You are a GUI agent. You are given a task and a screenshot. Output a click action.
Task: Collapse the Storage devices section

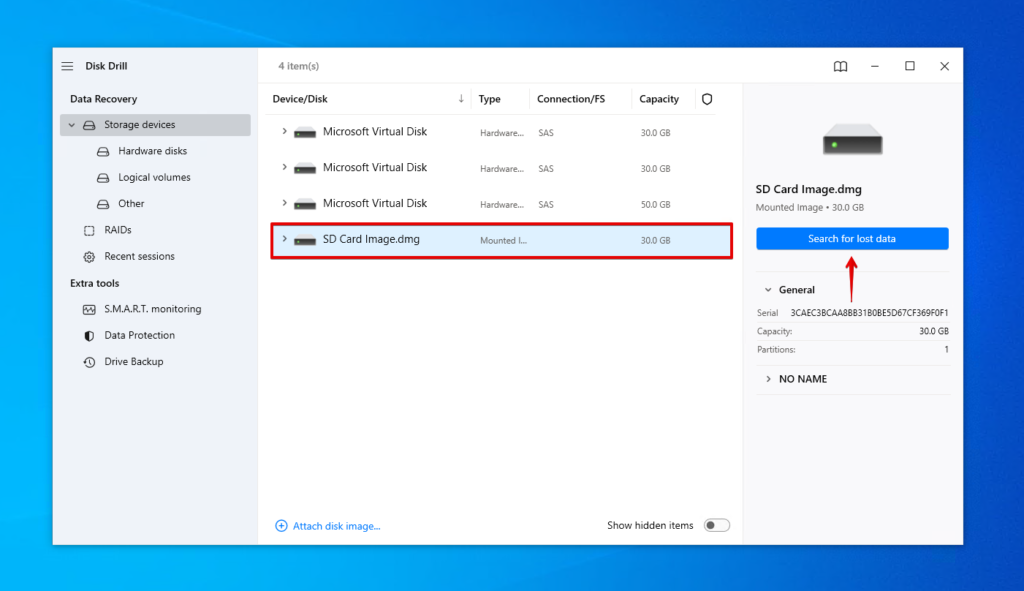tap(70, 124)
